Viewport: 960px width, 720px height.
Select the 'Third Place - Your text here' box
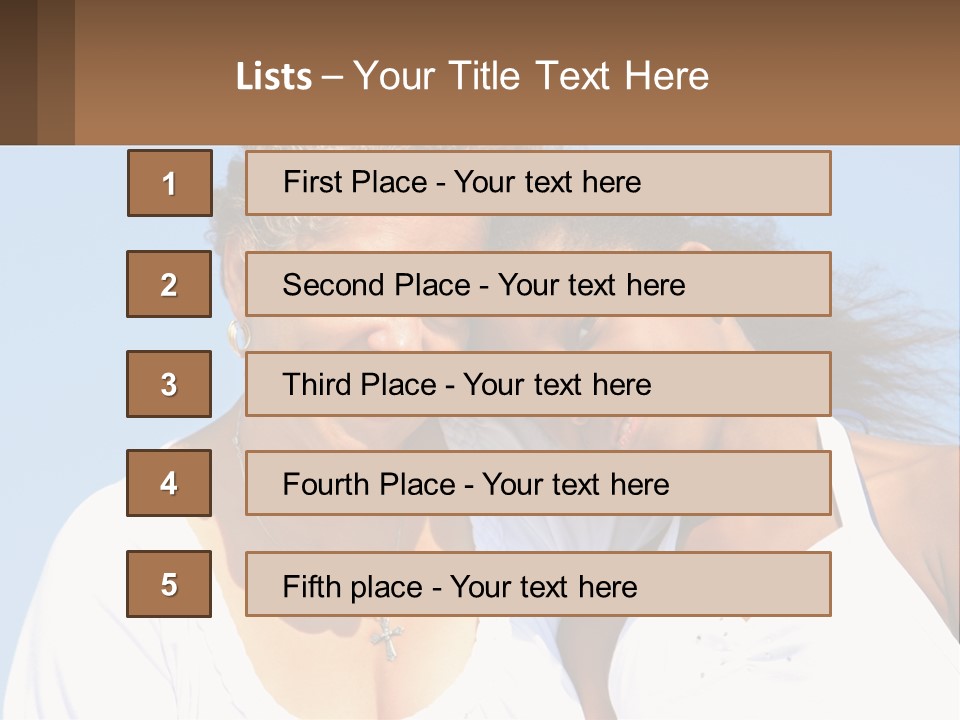538,384
